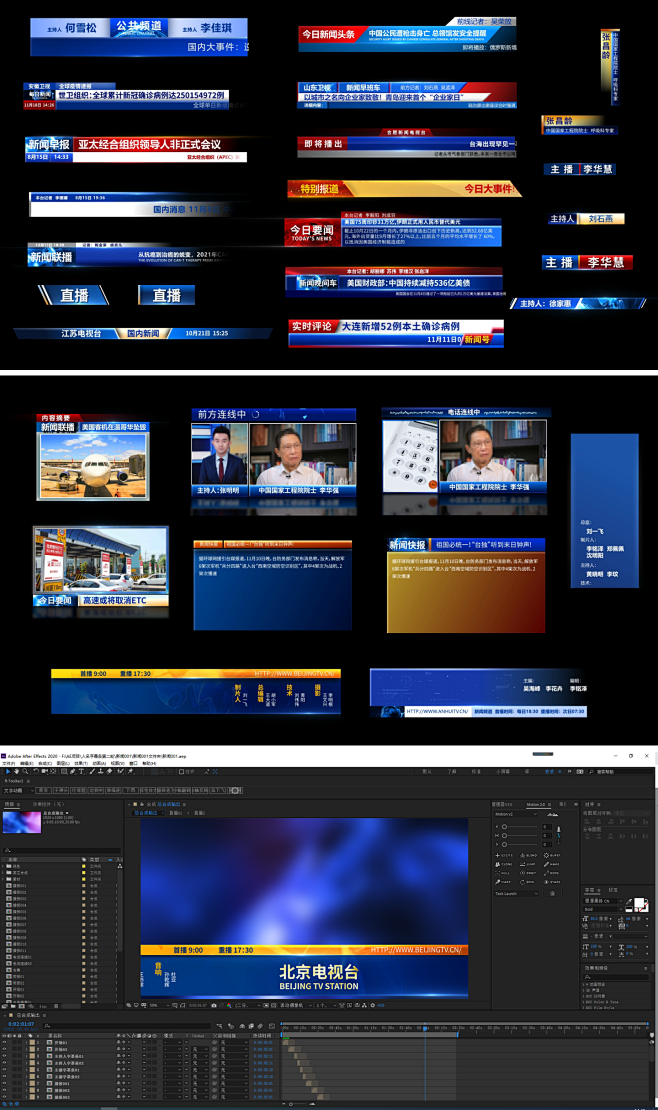Hide layer 9 using its eye toggle
The width and height of the screenshot is (658, 1110).
point(4,1096)
